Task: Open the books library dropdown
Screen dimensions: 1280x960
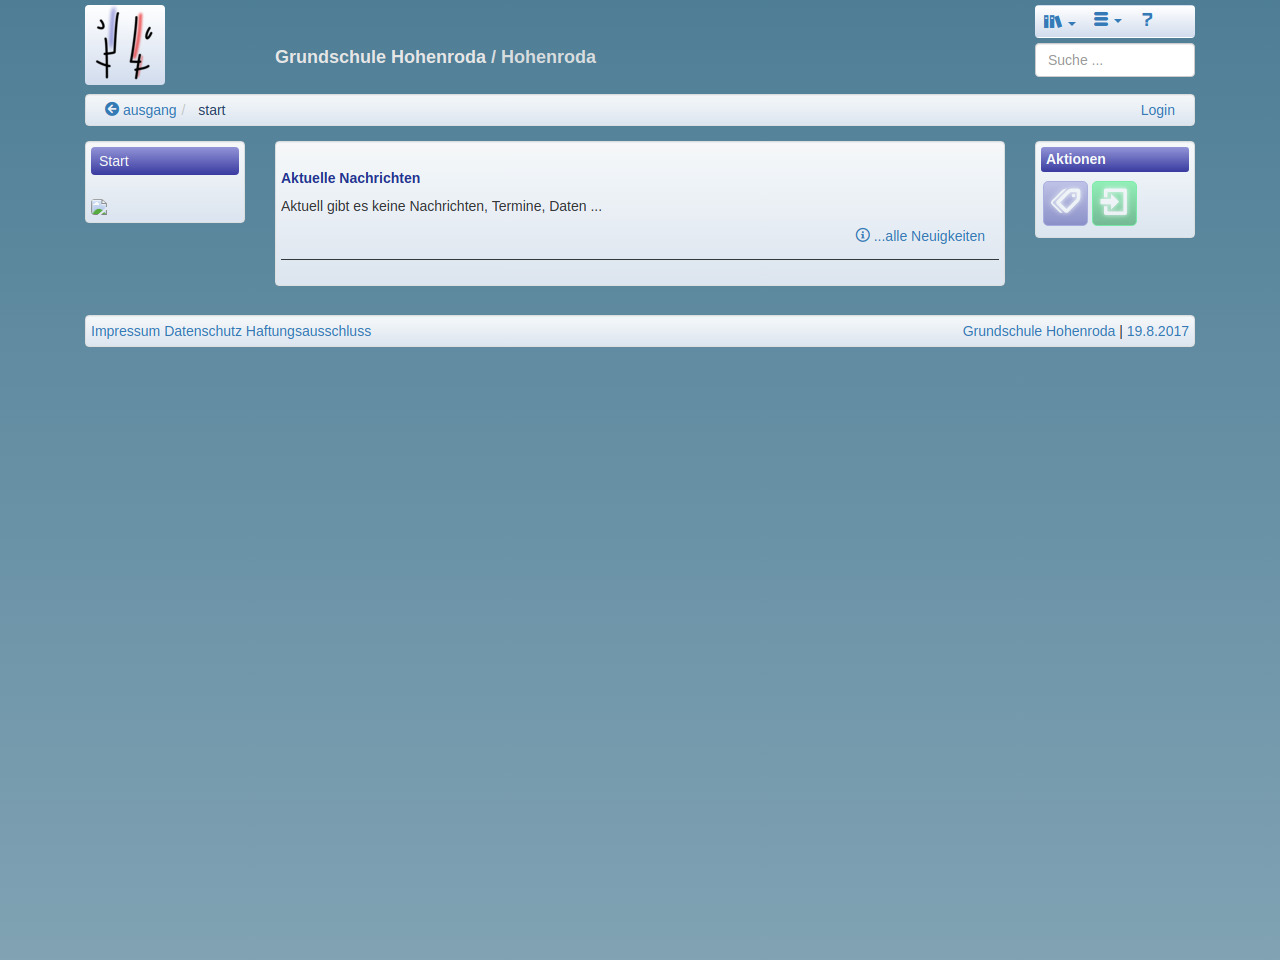Action: tap(1059, 21)
